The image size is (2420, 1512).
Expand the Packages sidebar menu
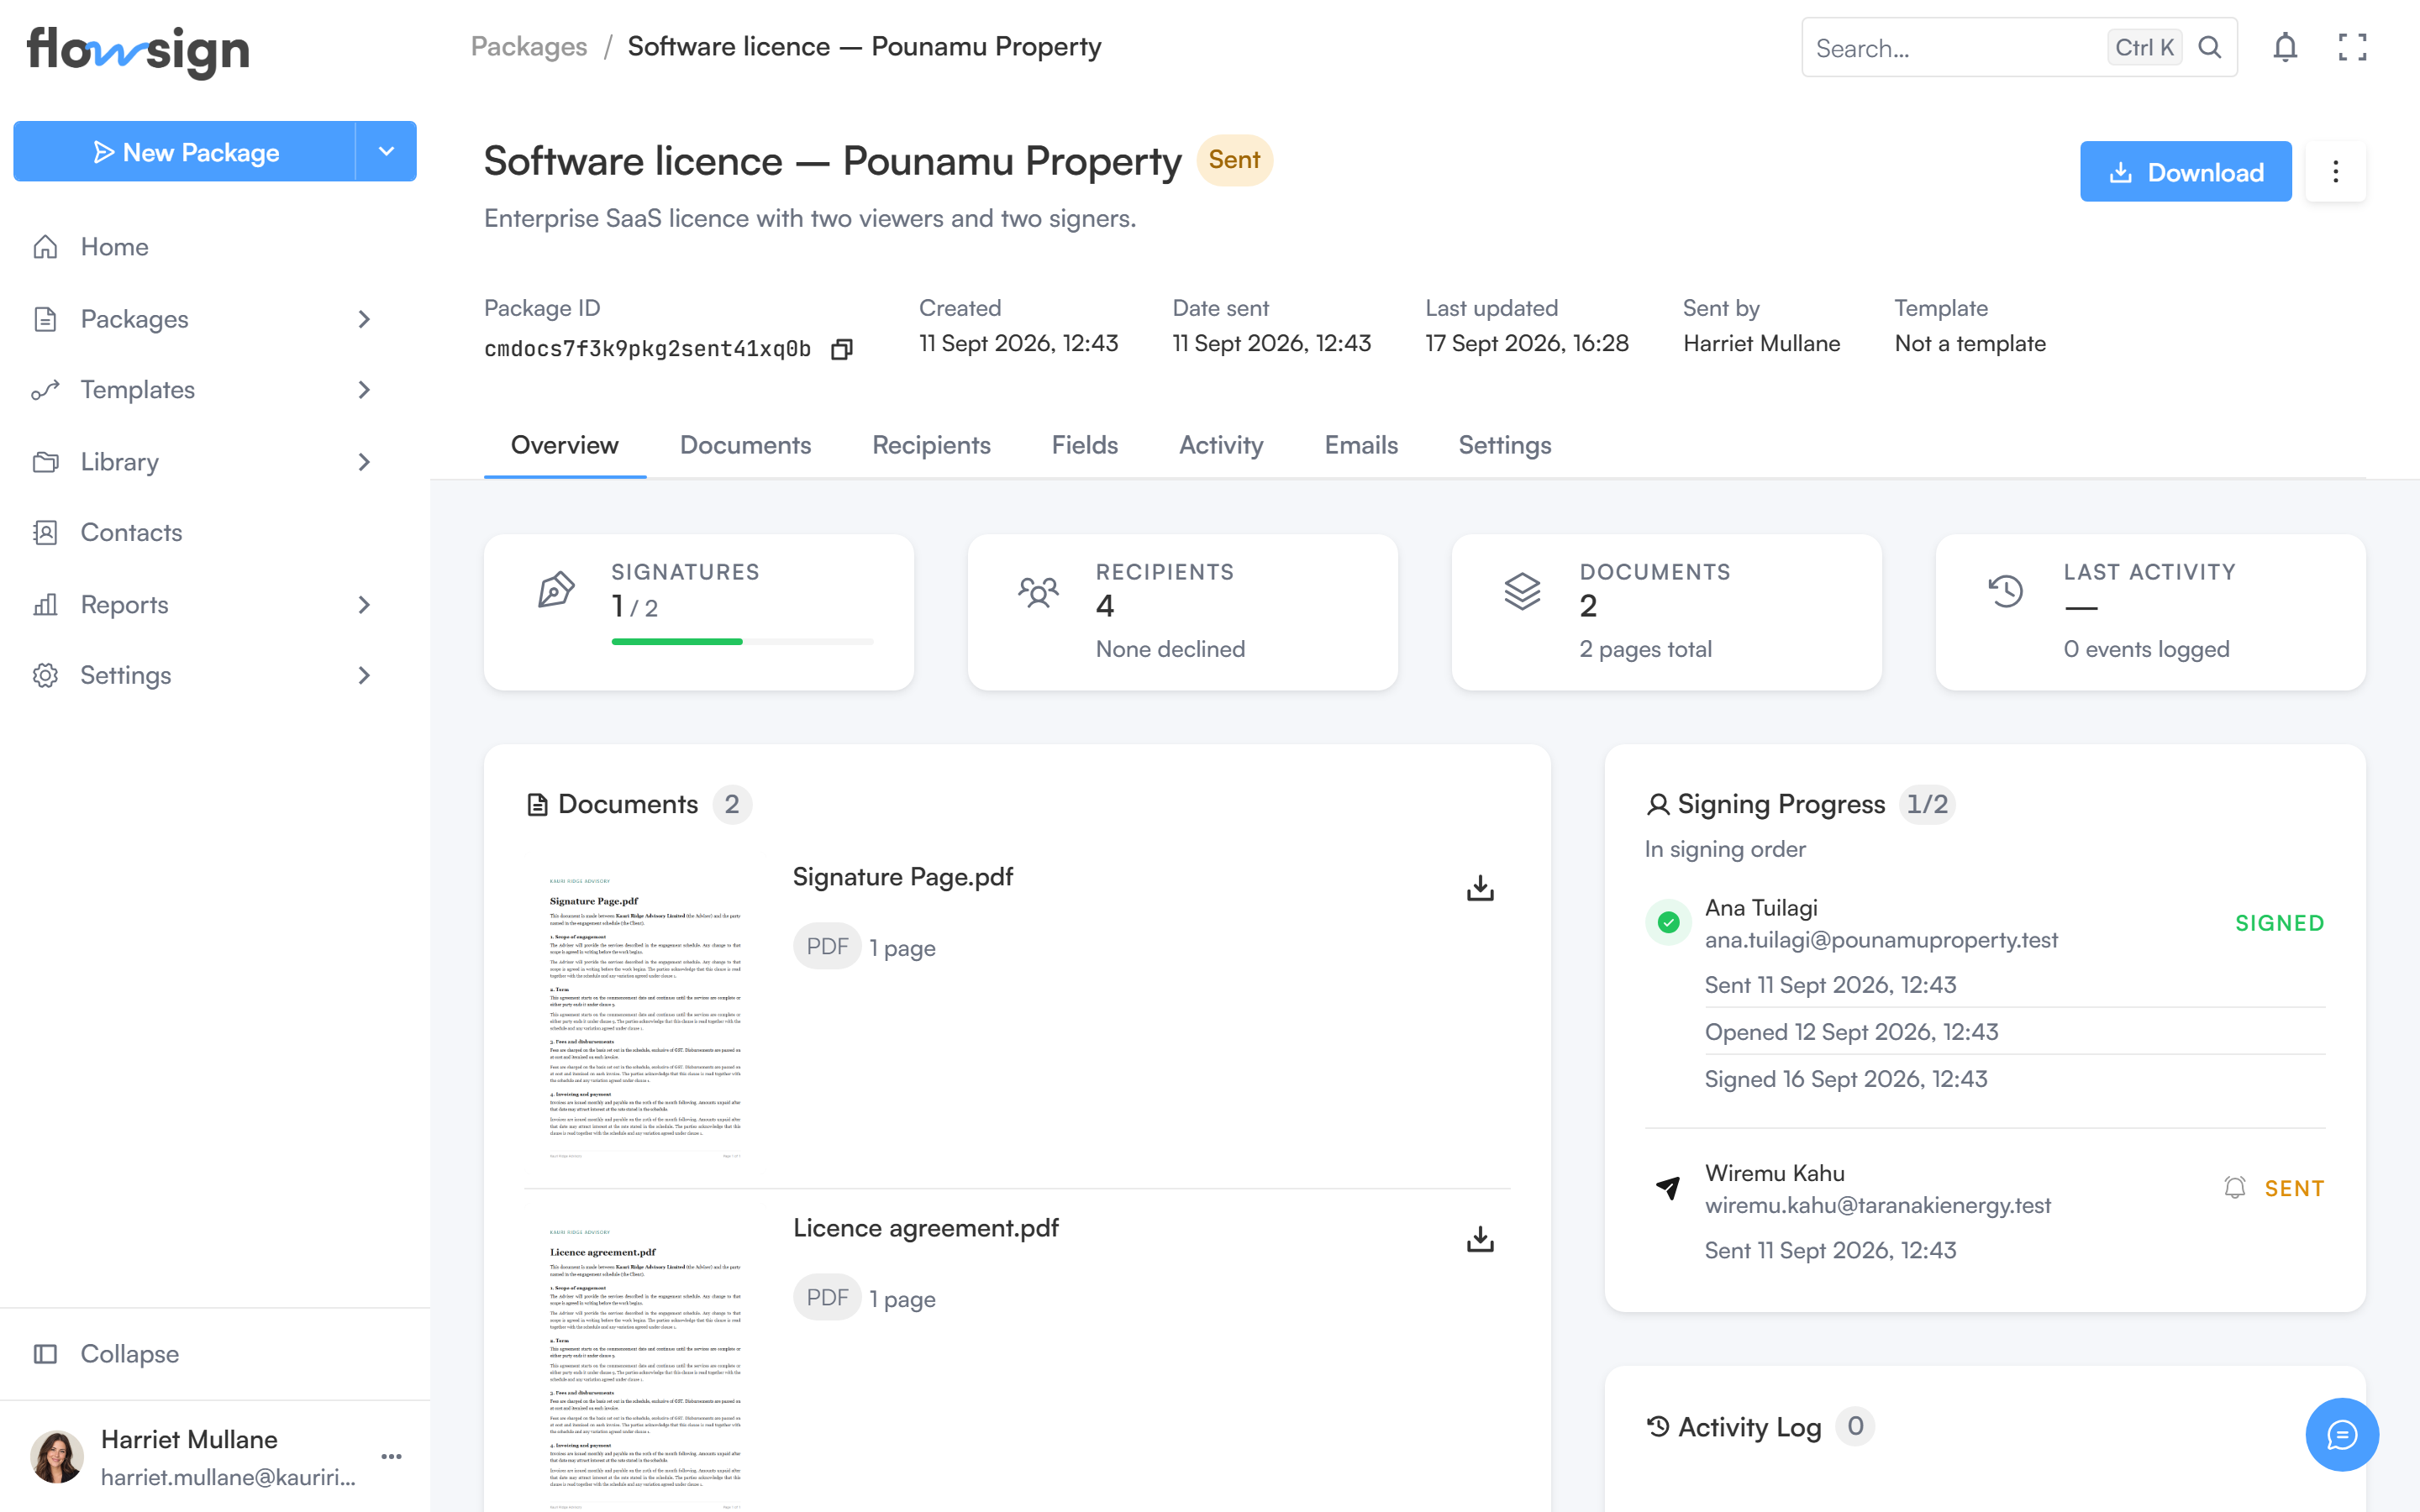click(x=364, y=319)
